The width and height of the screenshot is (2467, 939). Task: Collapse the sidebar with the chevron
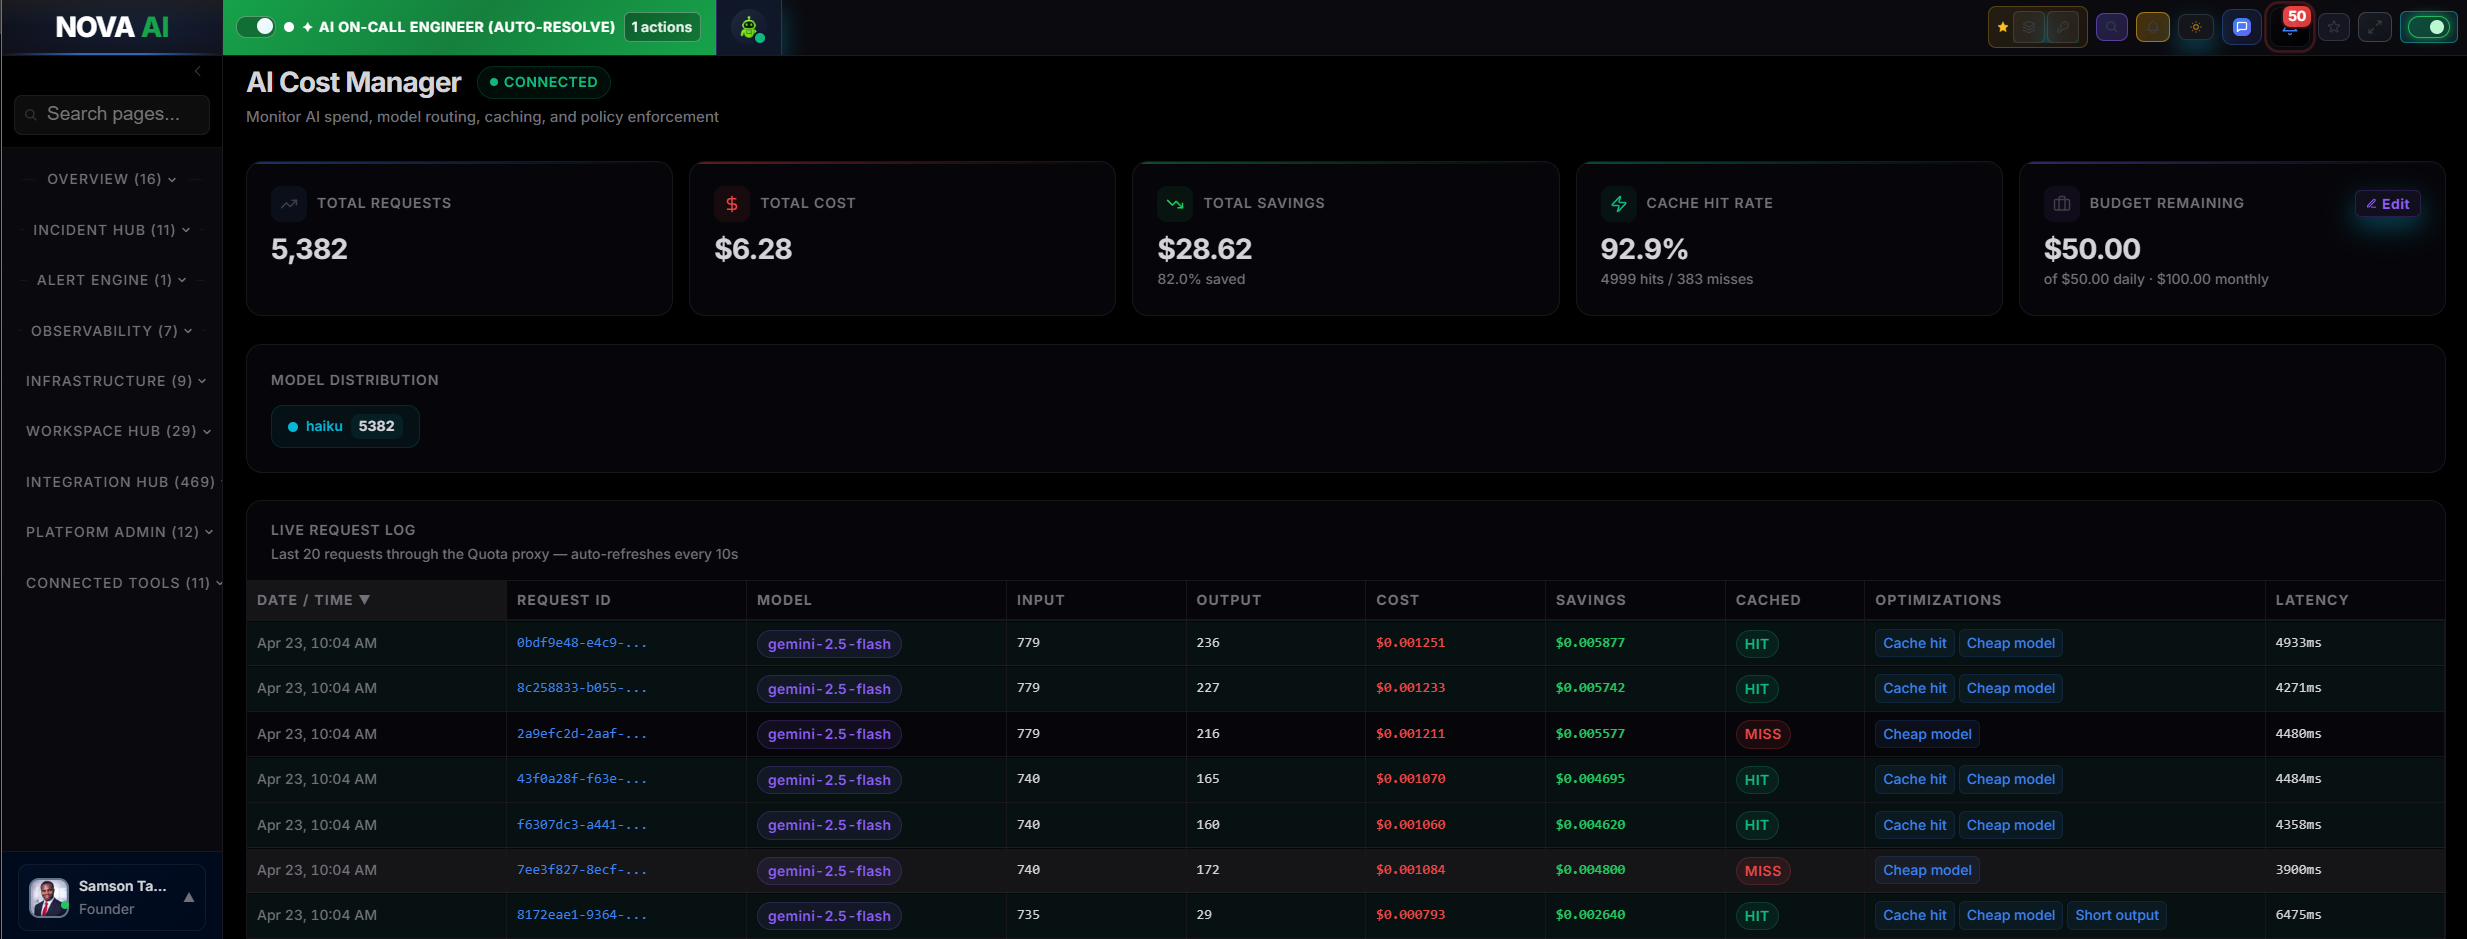pyautogui.click(x=196, y=71)
